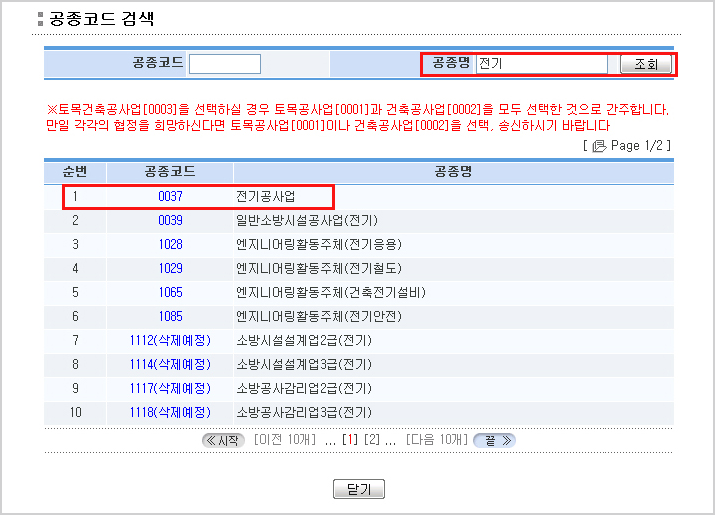Screen dimensions: 715x515
Task: Select code 1112(삭제예정) link
Action: click(170, 341)
